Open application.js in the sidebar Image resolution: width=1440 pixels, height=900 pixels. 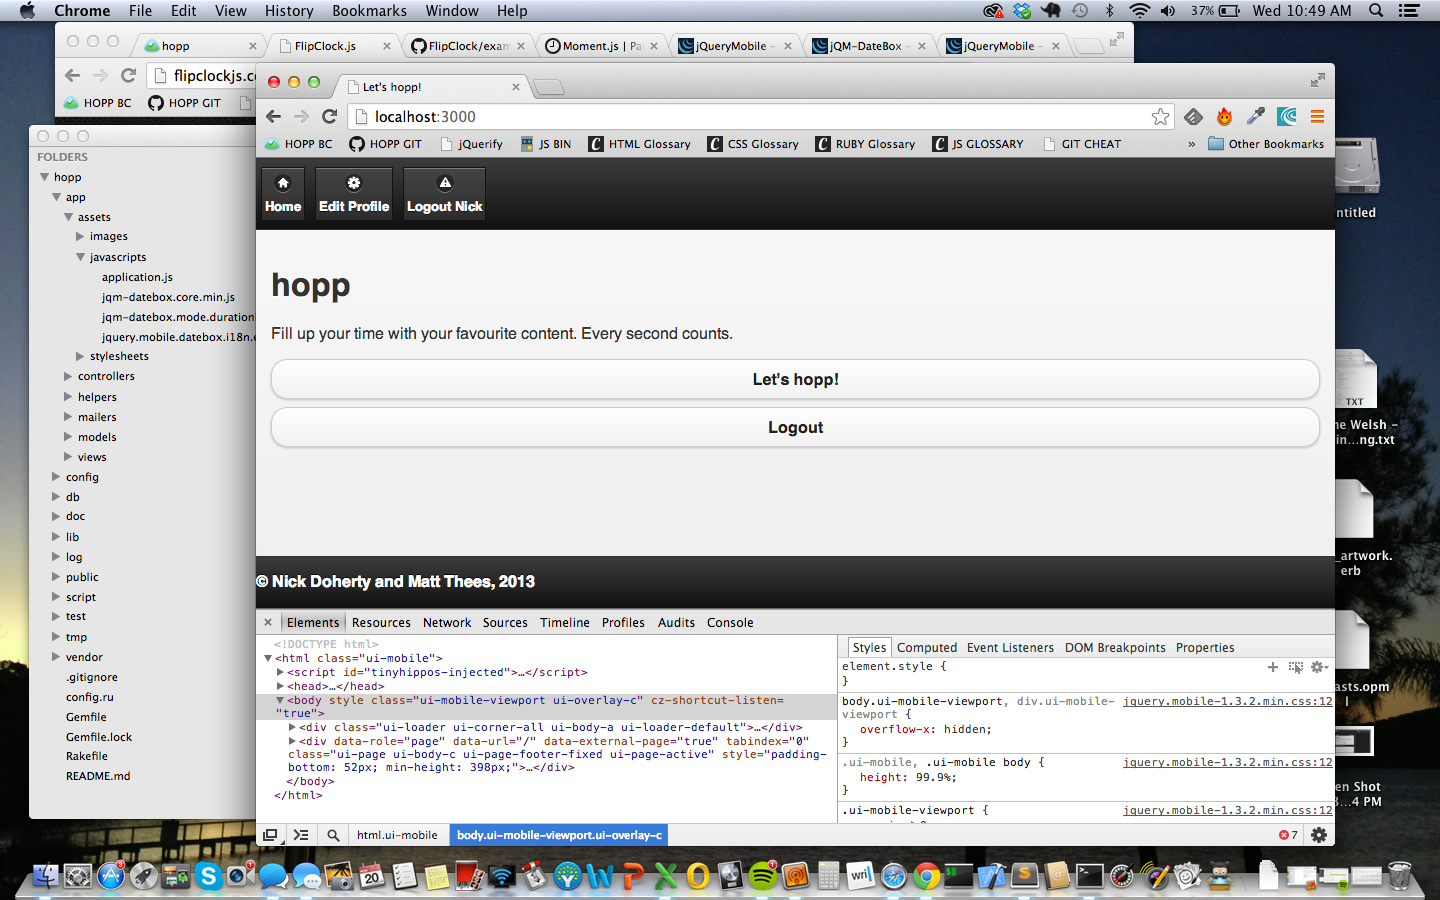pos(137,277)
